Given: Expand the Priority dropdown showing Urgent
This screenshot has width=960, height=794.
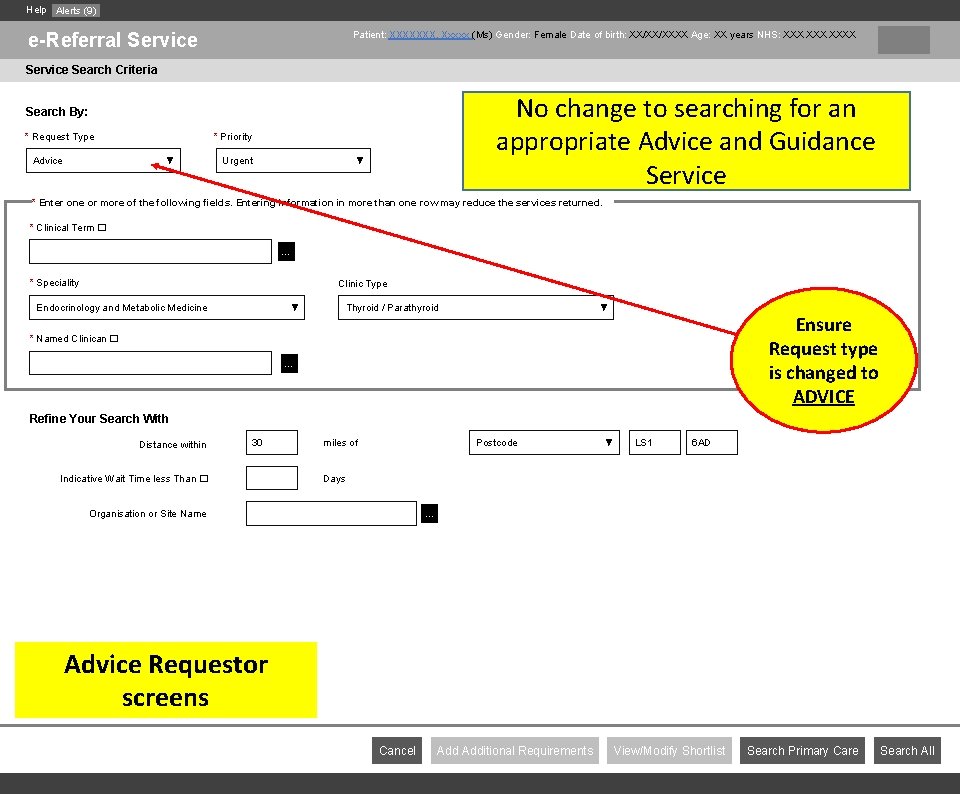Looking at the screenshot, I should (x=293, y=160).
